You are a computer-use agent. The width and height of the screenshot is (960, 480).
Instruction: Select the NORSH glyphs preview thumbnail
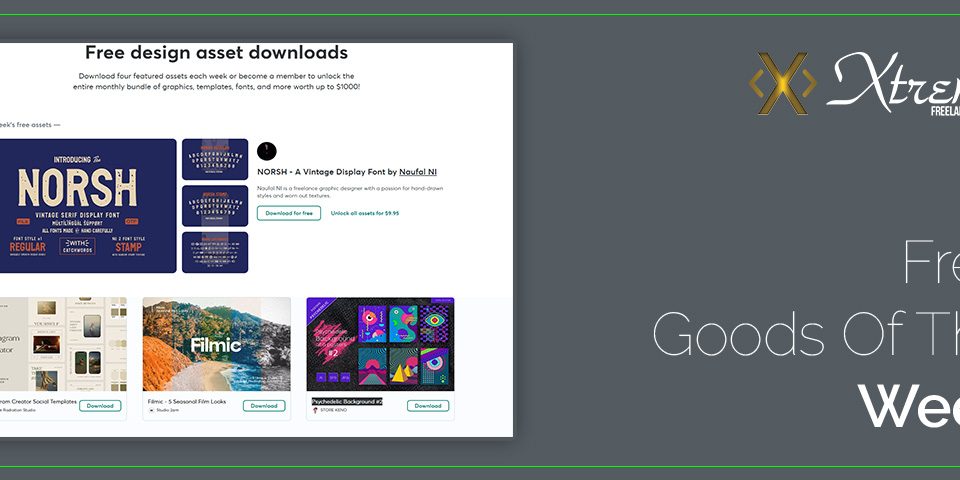[x=215, y=252]
